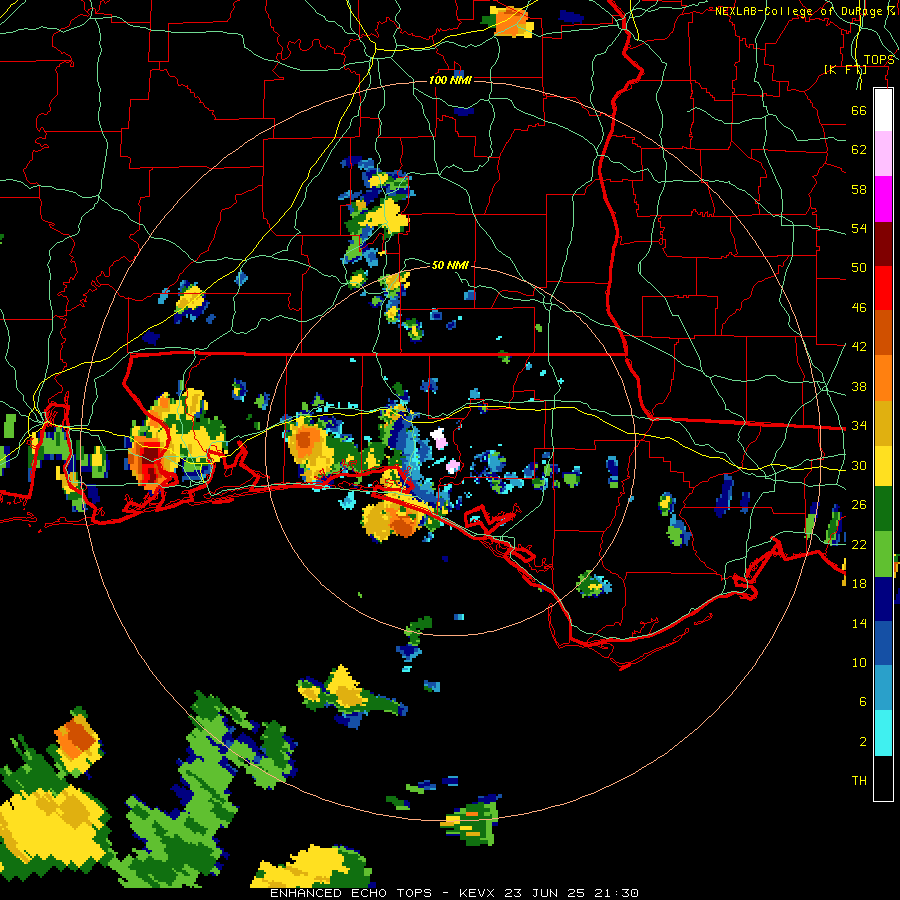Click the '50' legend value
The width and height of the screenshot is (900, 900).
[859, 268]
